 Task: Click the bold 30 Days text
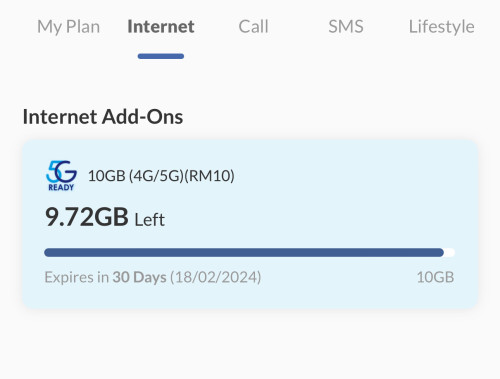[139, 277]
